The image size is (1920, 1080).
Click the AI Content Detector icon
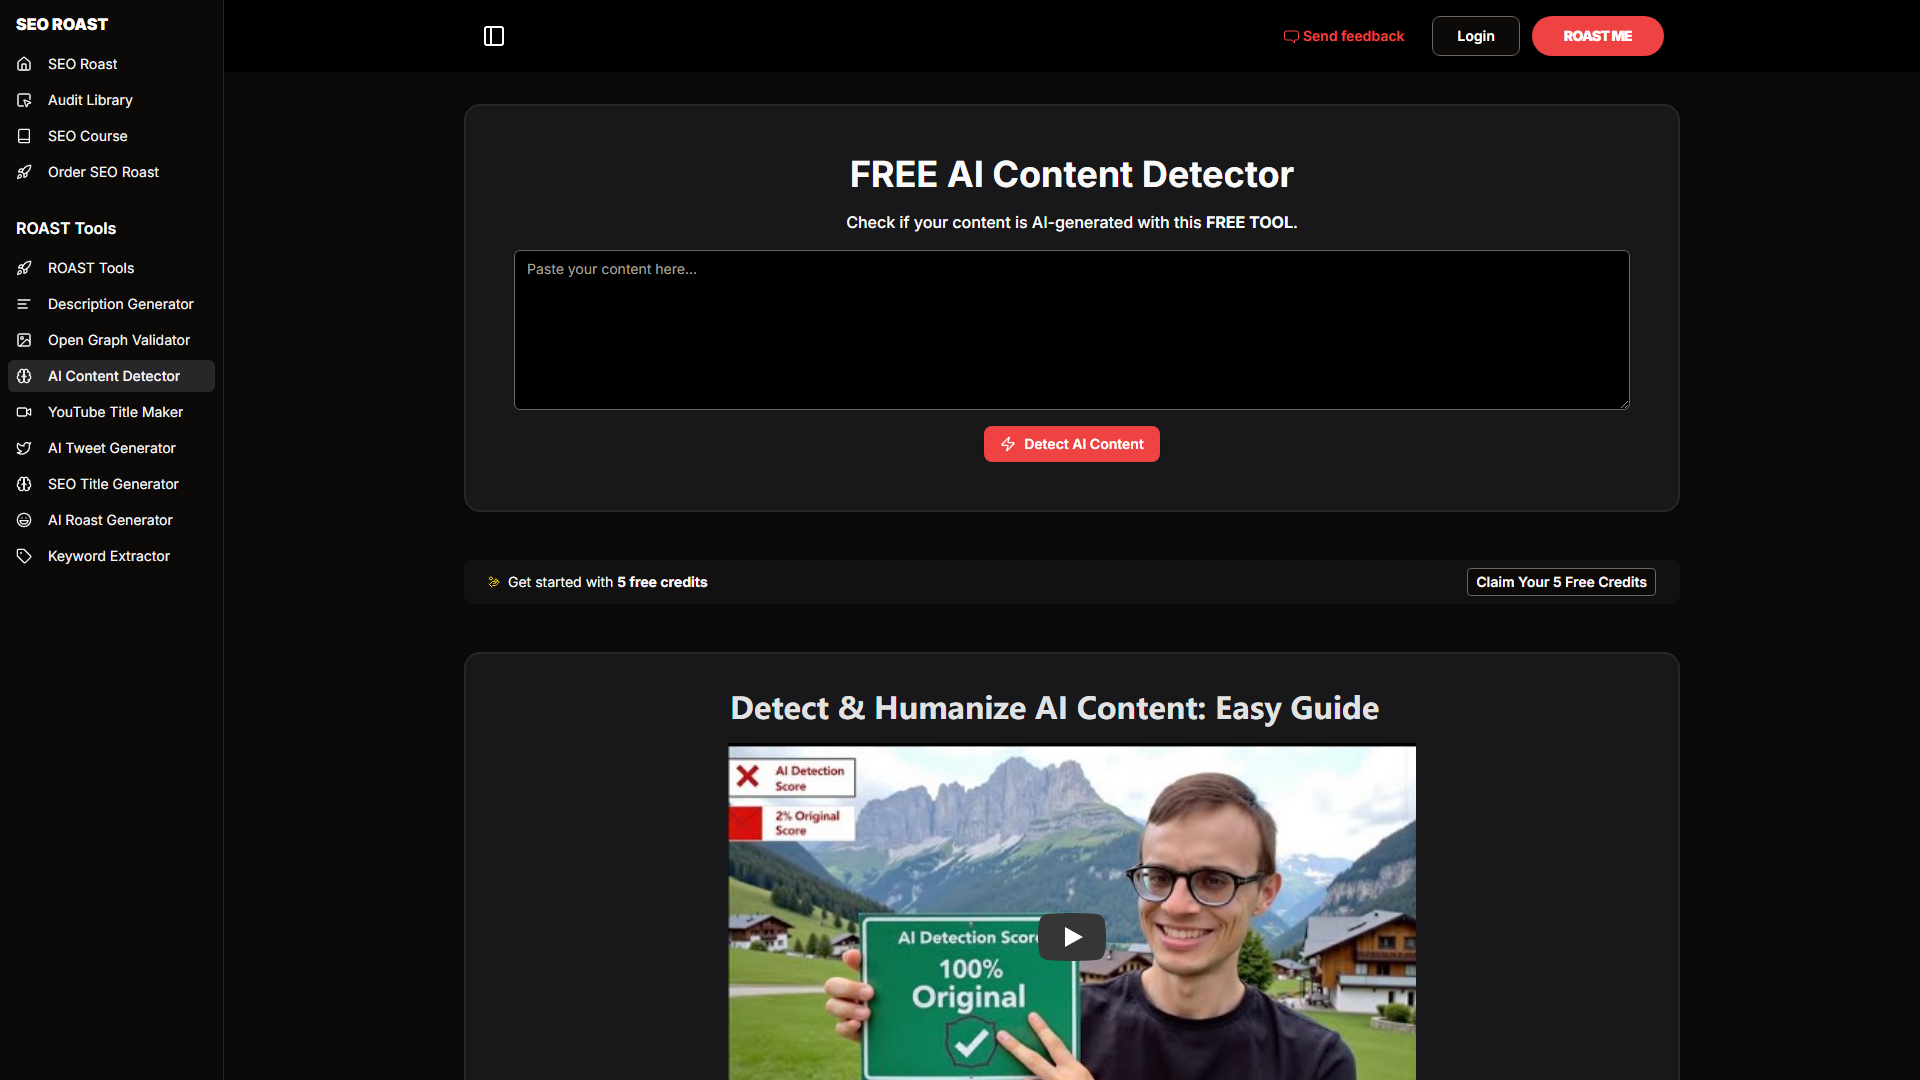click(24, 376)
